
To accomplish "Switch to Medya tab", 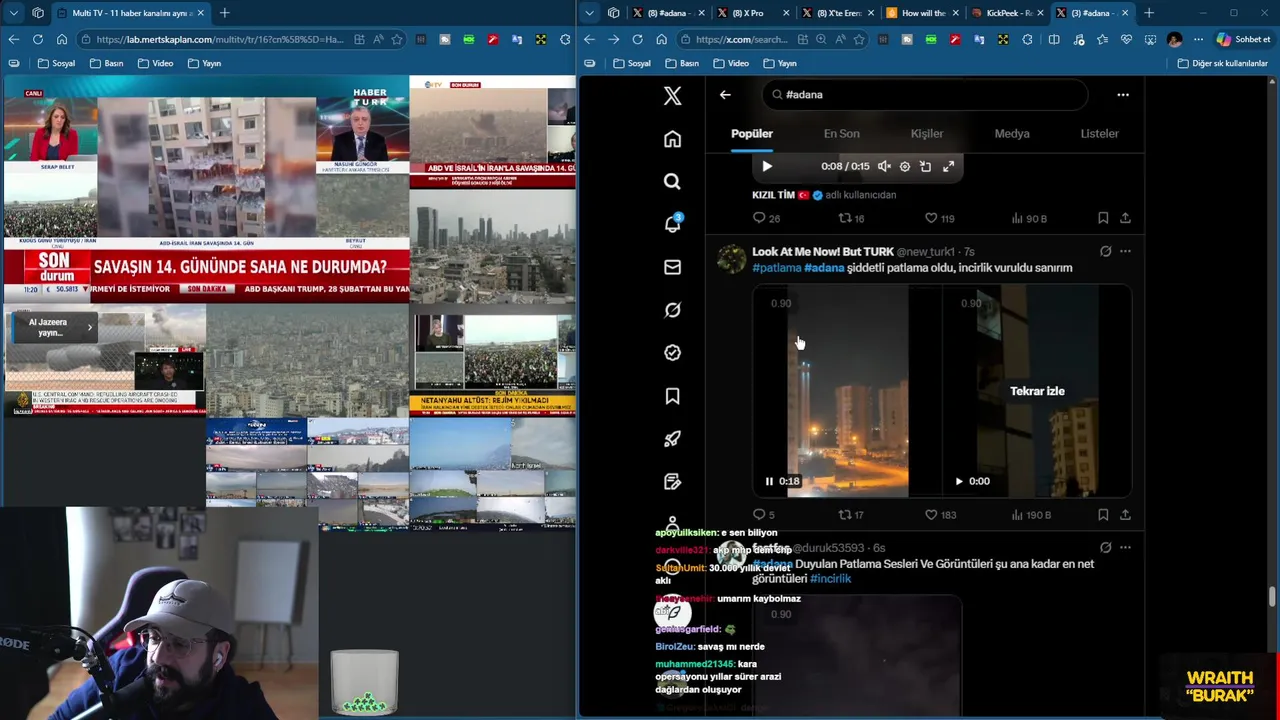I will [1012, 134].
